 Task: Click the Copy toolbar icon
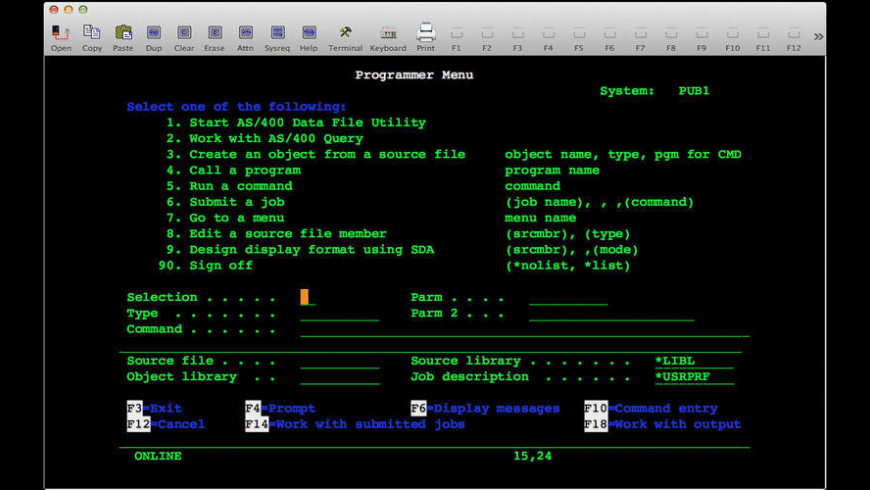92,37
